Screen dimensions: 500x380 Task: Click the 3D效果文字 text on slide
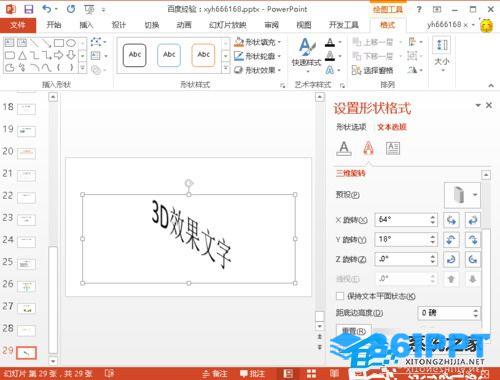point(191,234)
